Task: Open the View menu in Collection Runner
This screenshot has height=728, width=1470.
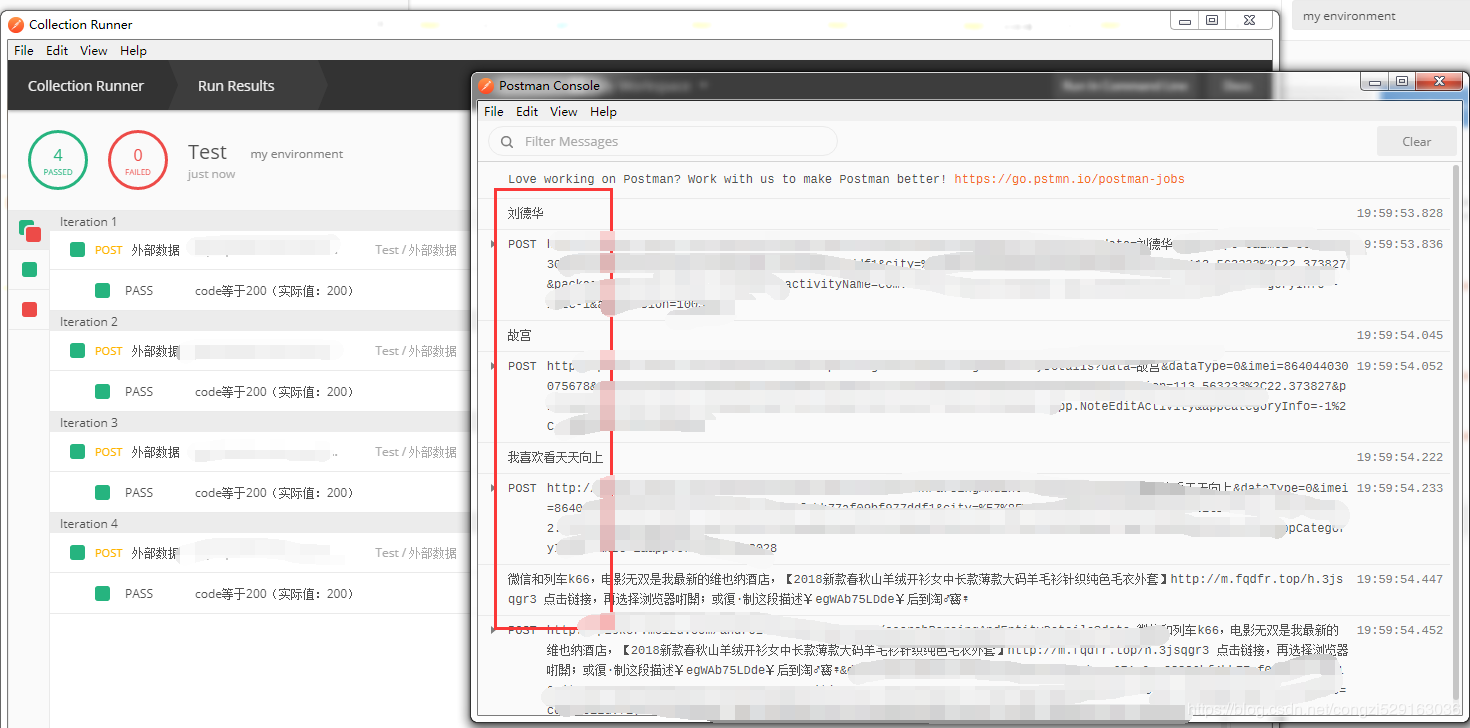Action: pos(94,51)
